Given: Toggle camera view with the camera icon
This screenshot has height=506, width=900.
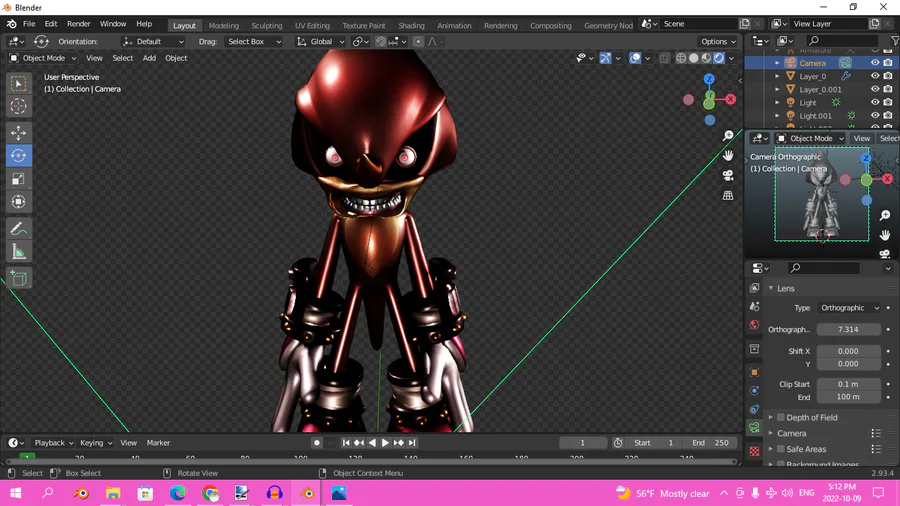Looking at the screenshot, I should tap(728, 176).
